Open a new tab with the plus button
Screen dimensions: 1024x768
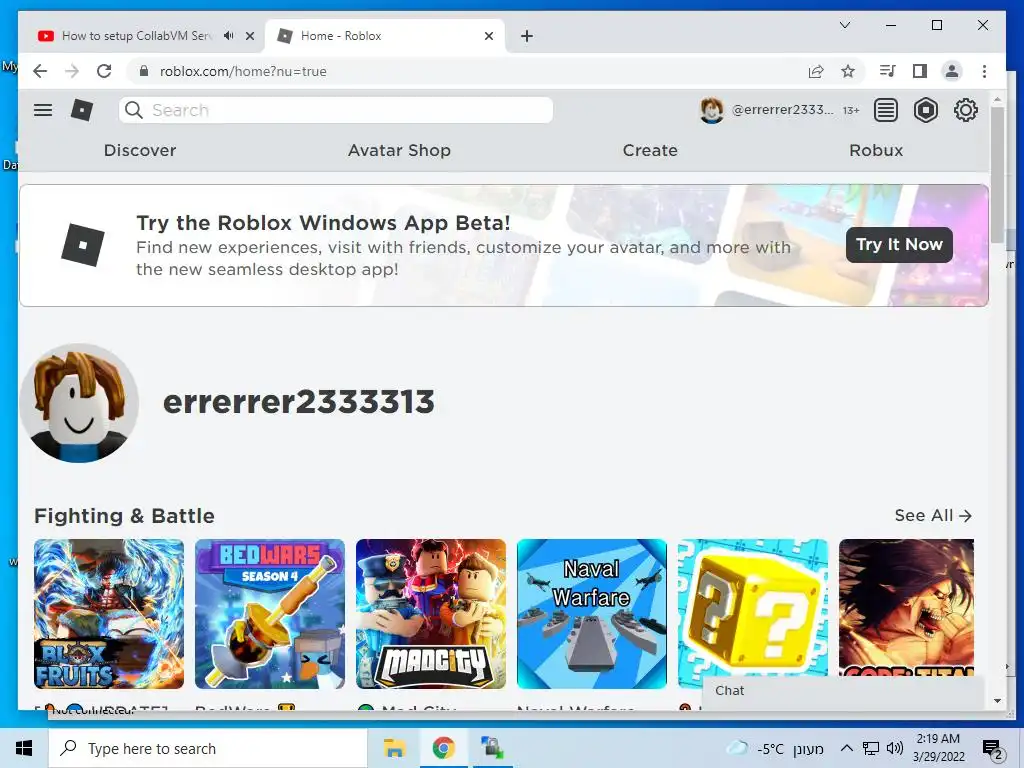coord(527,36)
